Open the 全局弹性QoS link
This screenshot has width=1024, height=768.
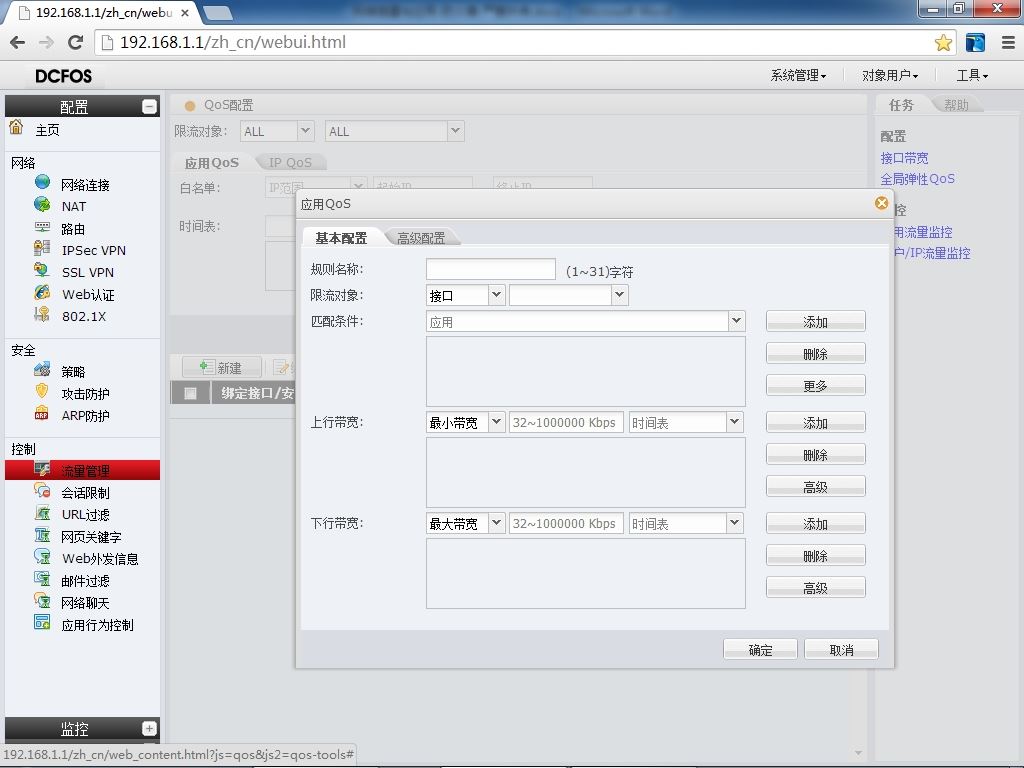coord(918,178)
